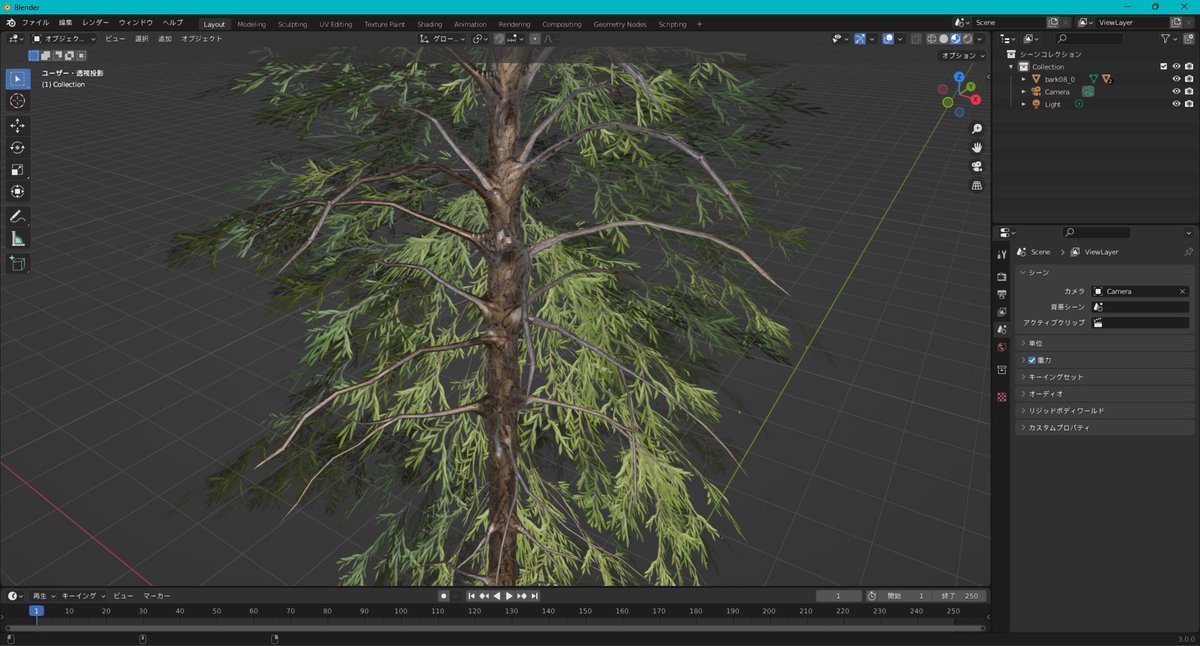Open the Render properties tab

[x=1002, y=276]
